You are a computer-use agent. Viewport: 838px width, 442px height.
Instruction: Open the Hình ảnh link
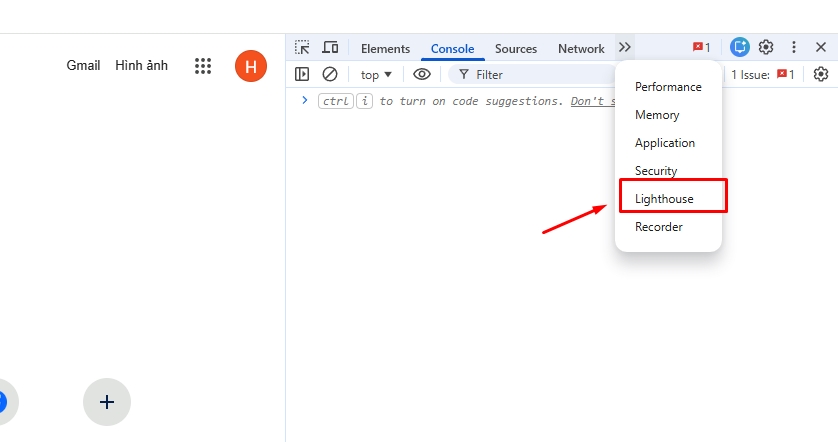142,65
